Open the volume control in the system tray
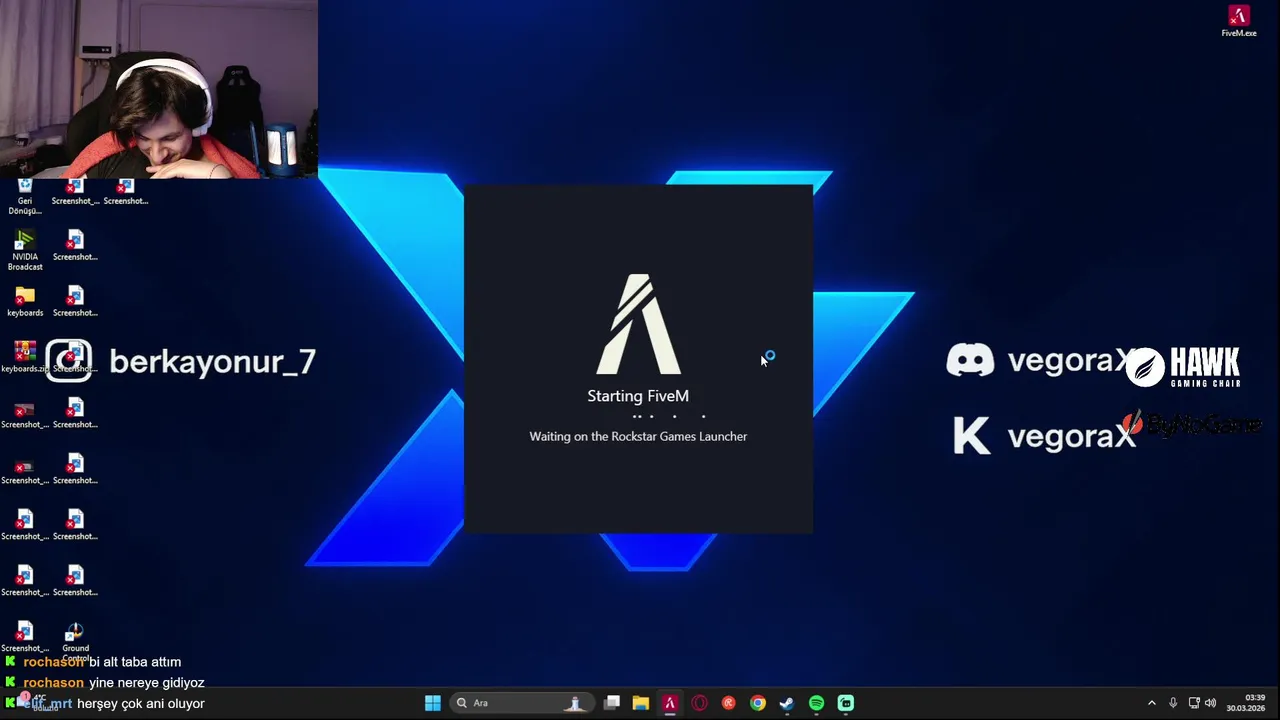This screenshot has width=1280, height=720. pyautogui.click(x=1211, y=703)
